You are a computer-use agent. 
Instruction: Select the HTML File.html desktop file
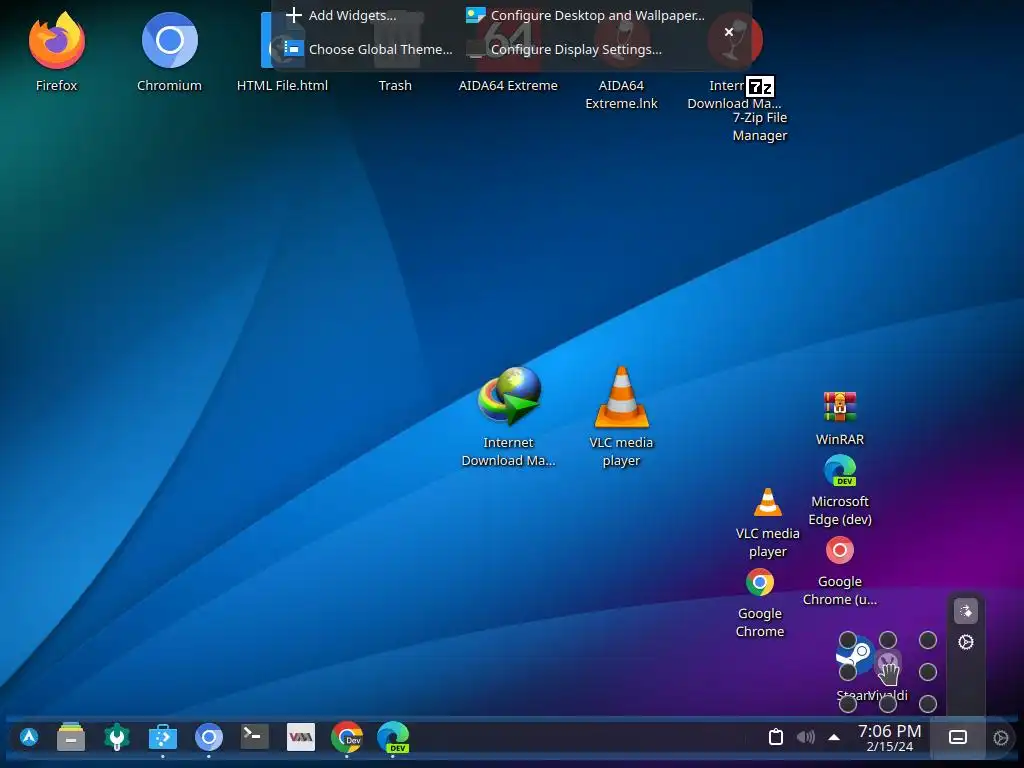282,40
